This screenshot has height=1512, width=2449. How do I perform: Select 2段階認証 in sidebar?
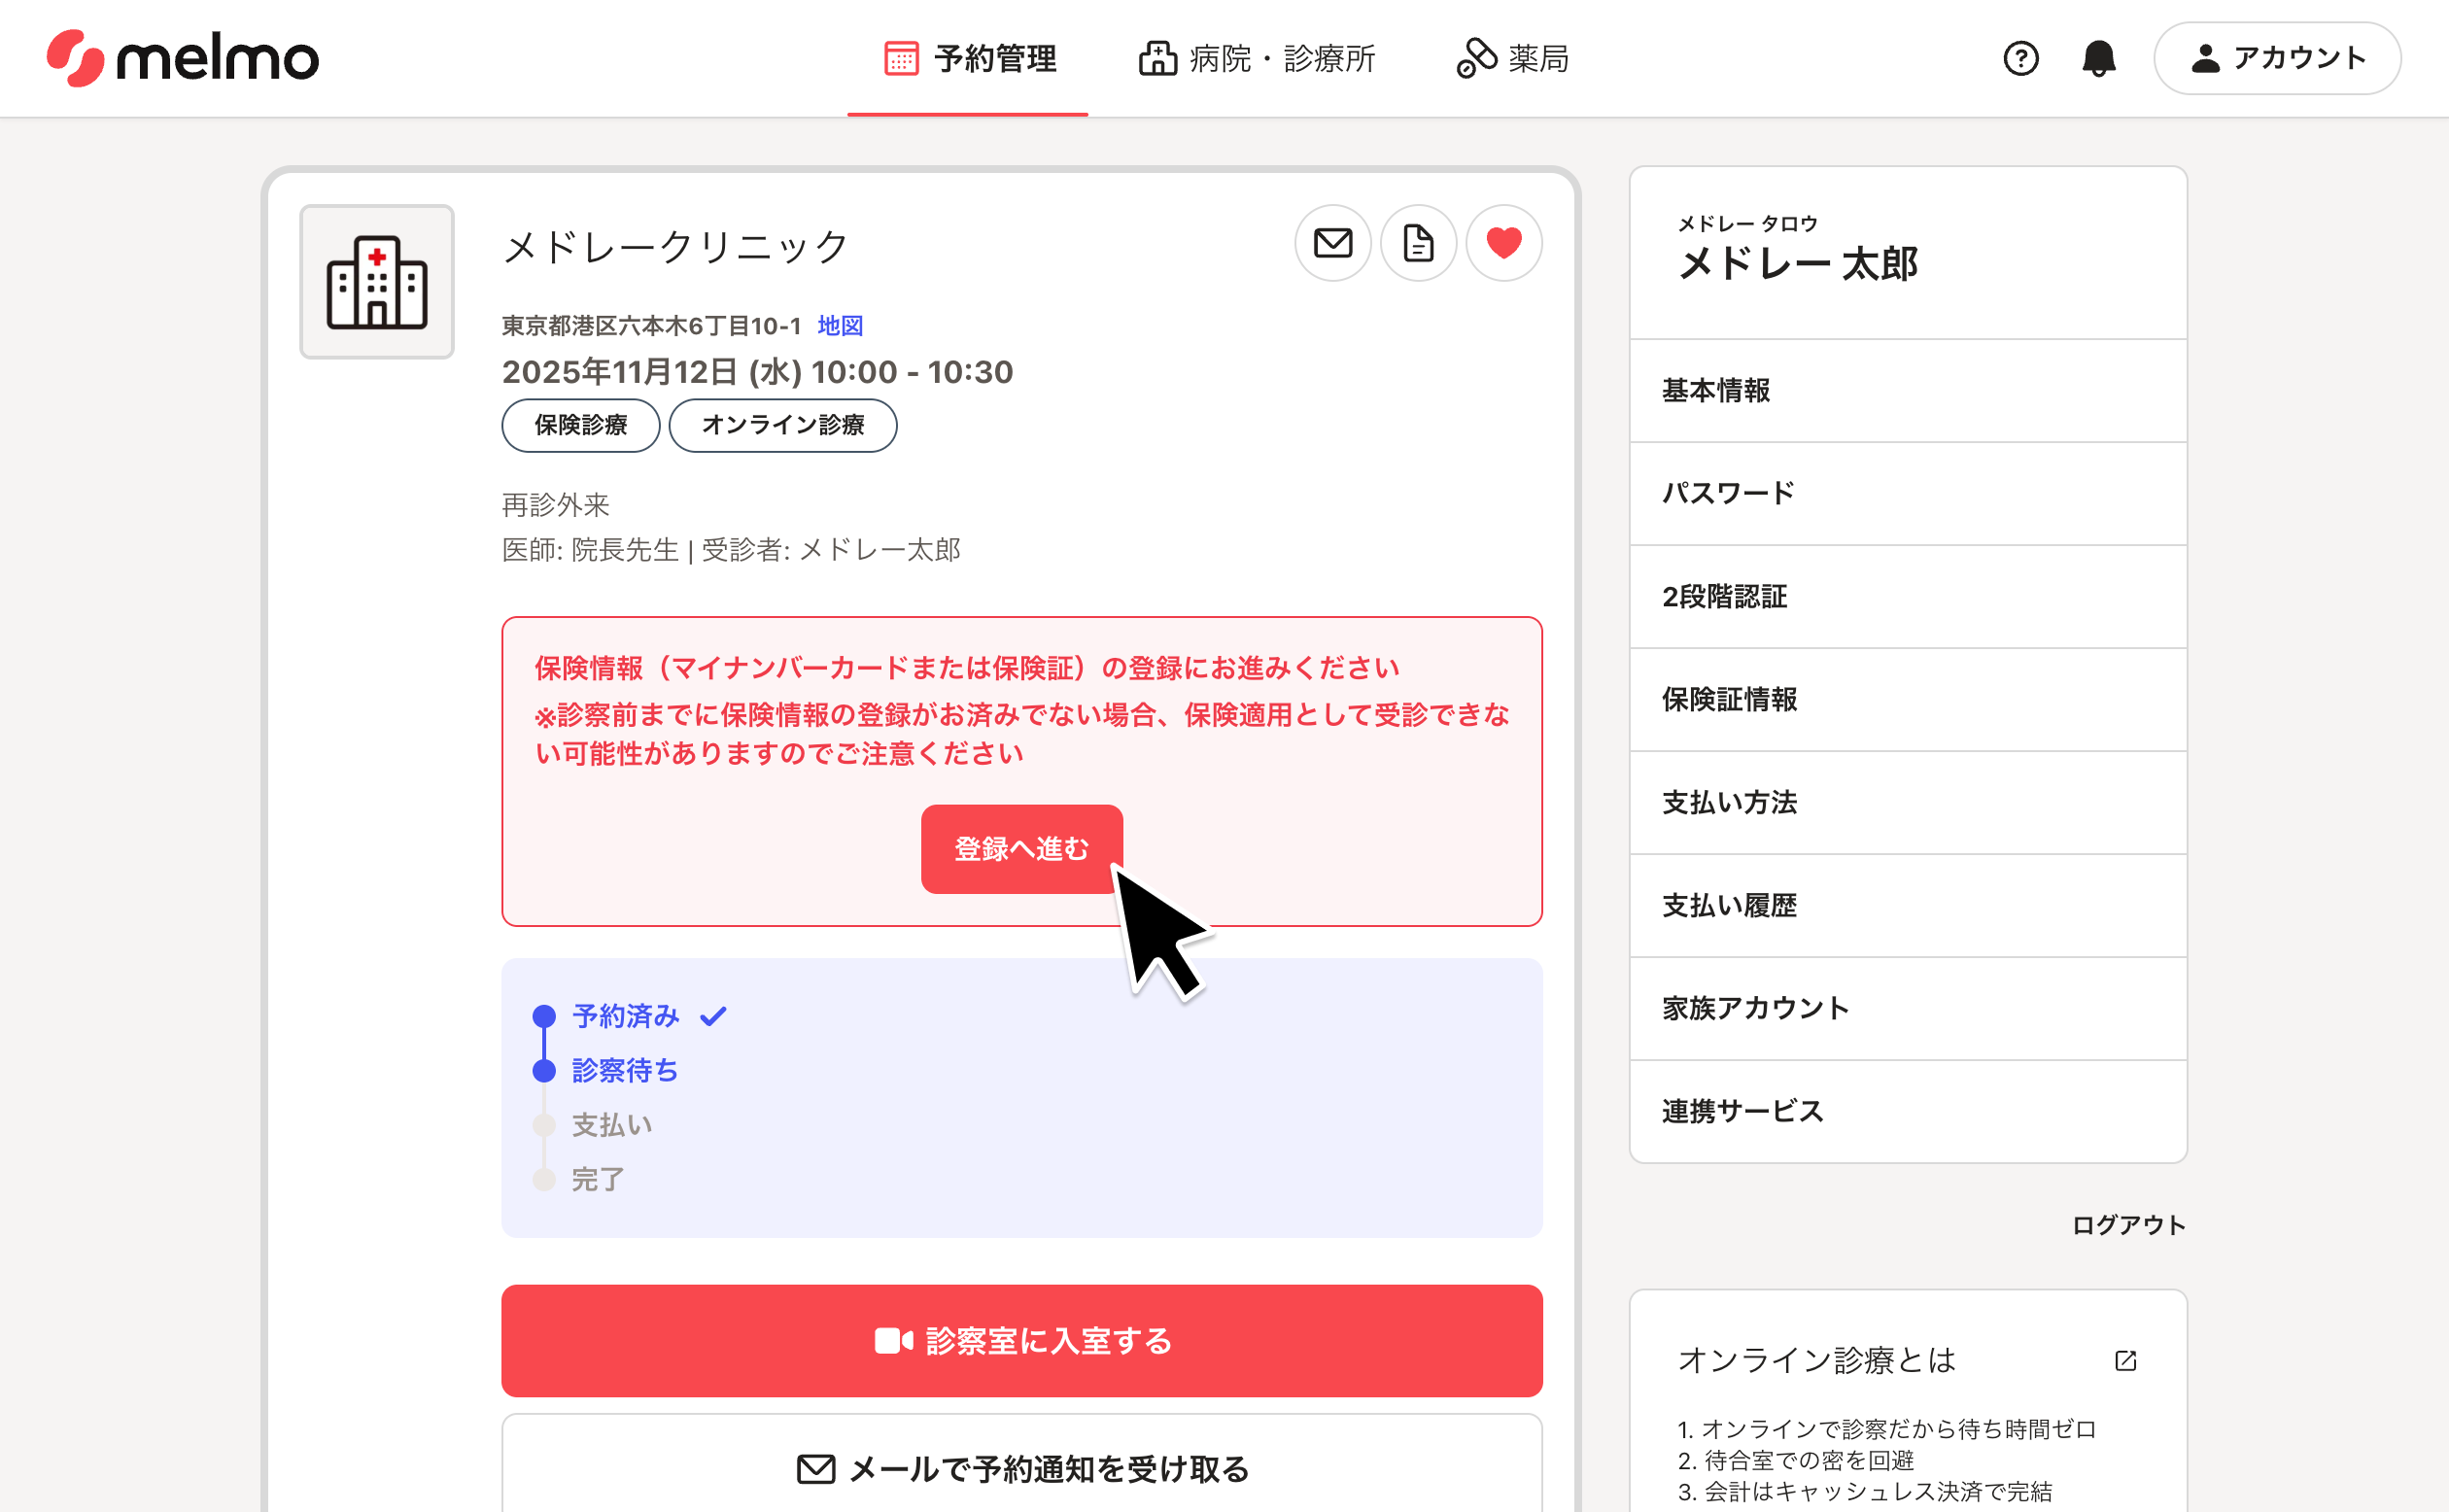pos(1907,596)
